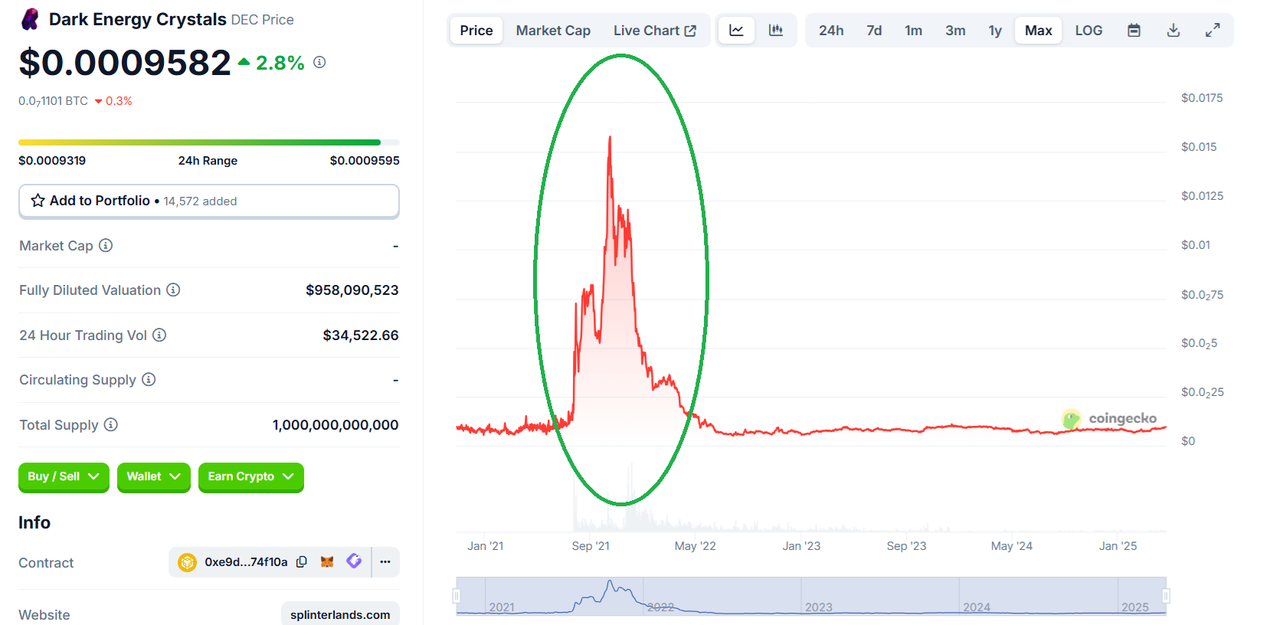
Task: Show the Market Cap info tooltip icon
Action: click(106, 245)
